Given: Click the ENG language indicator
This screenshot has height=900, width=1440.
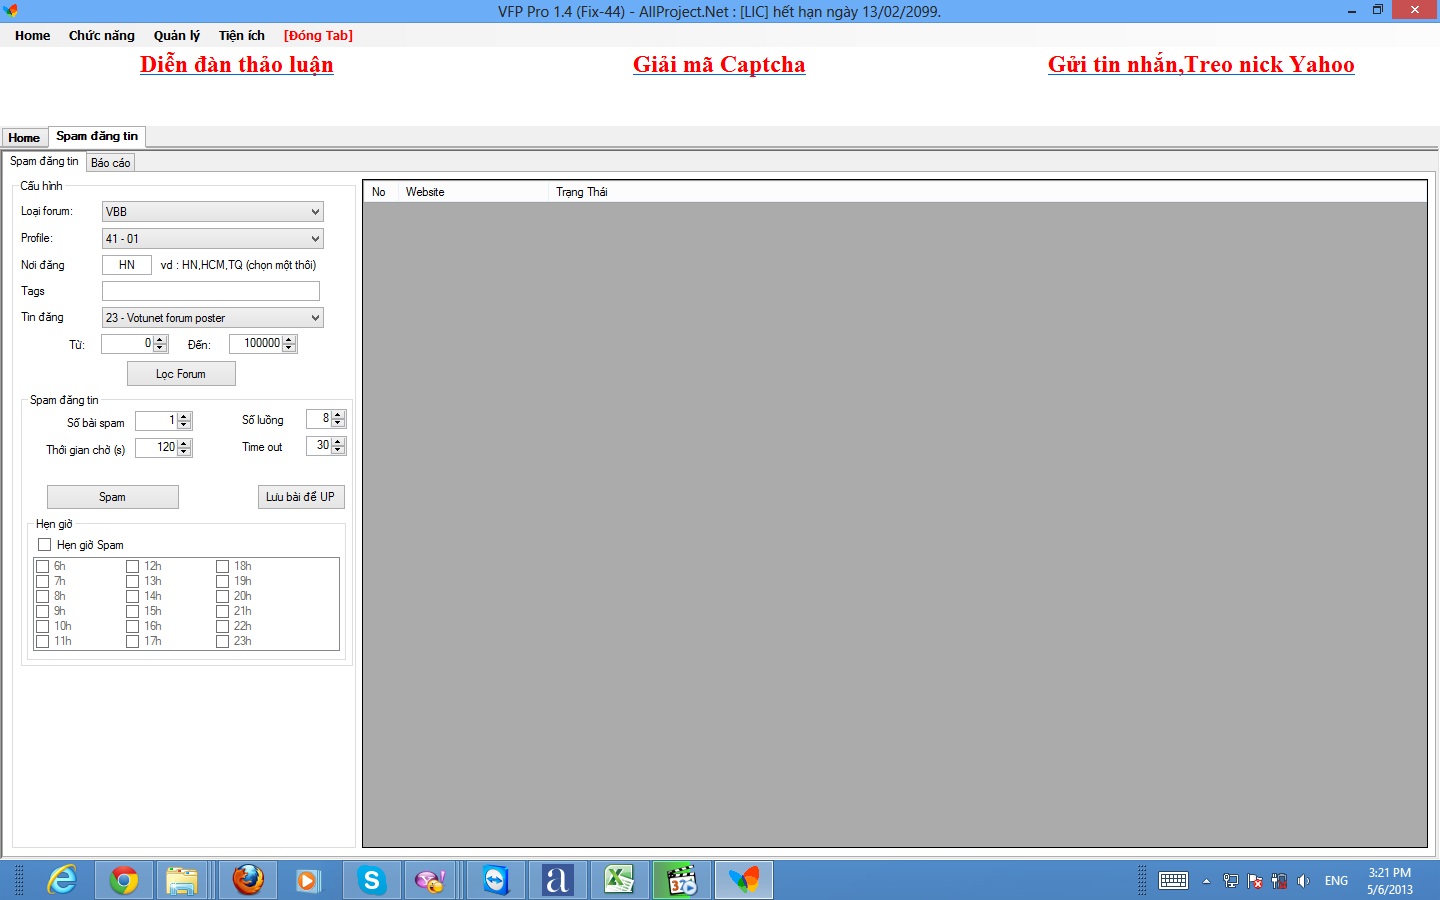Looking at the screenshot, I should 1336,881.
